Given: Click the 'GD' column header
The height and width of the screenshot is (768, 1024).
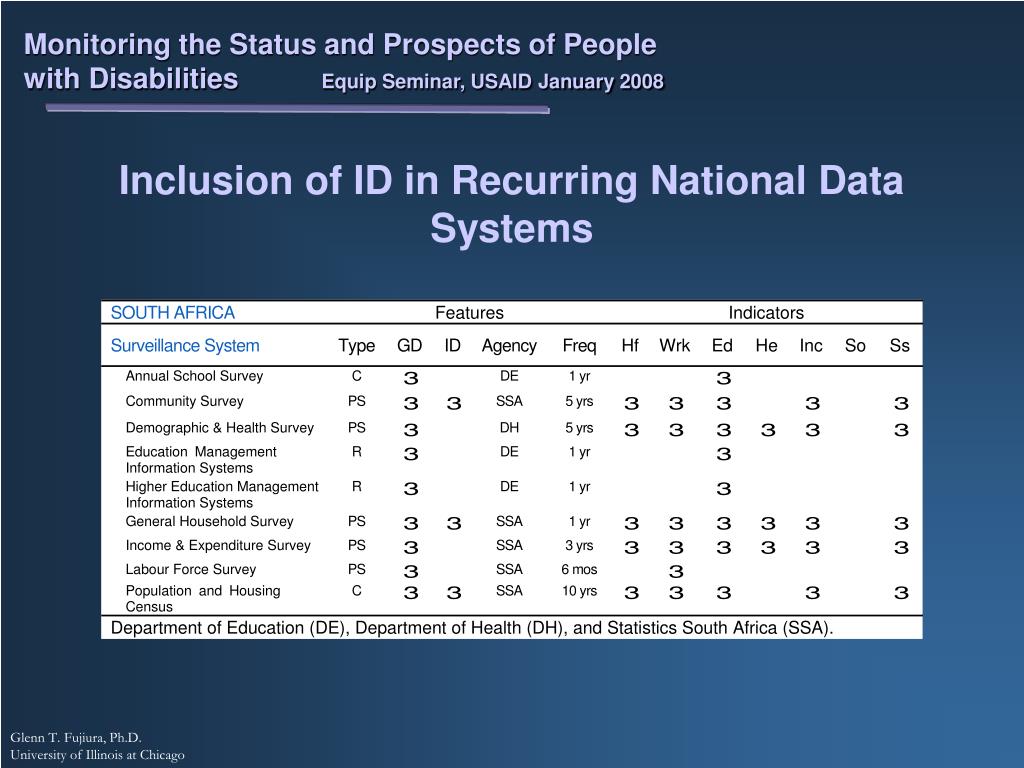Looking at the screenshot, I should 409,345.
